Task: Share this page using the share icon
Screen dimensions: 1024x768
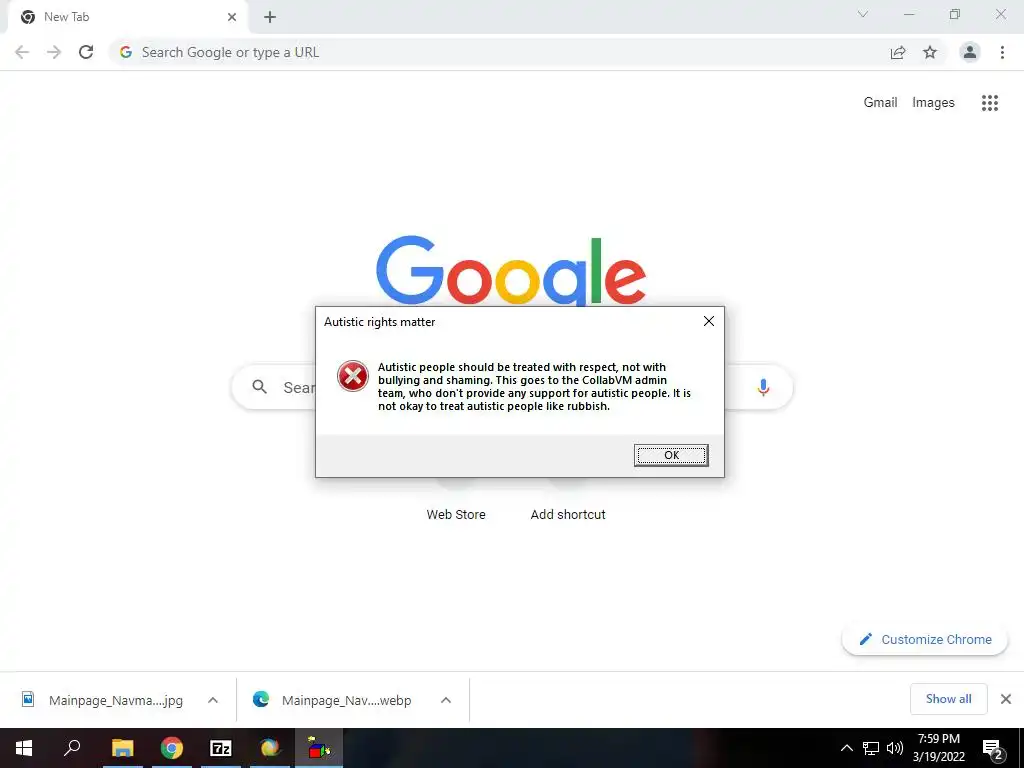Action: 898,52
